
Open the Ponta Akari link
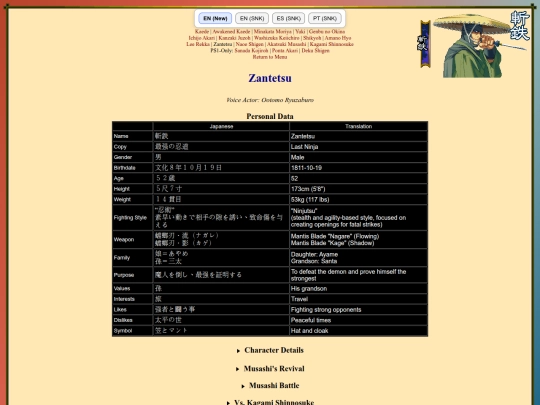tap(285, 51)
